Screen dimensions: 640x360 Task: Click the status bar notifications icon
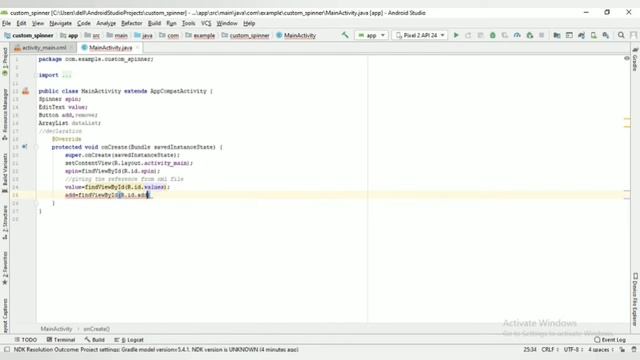point(633,349)
